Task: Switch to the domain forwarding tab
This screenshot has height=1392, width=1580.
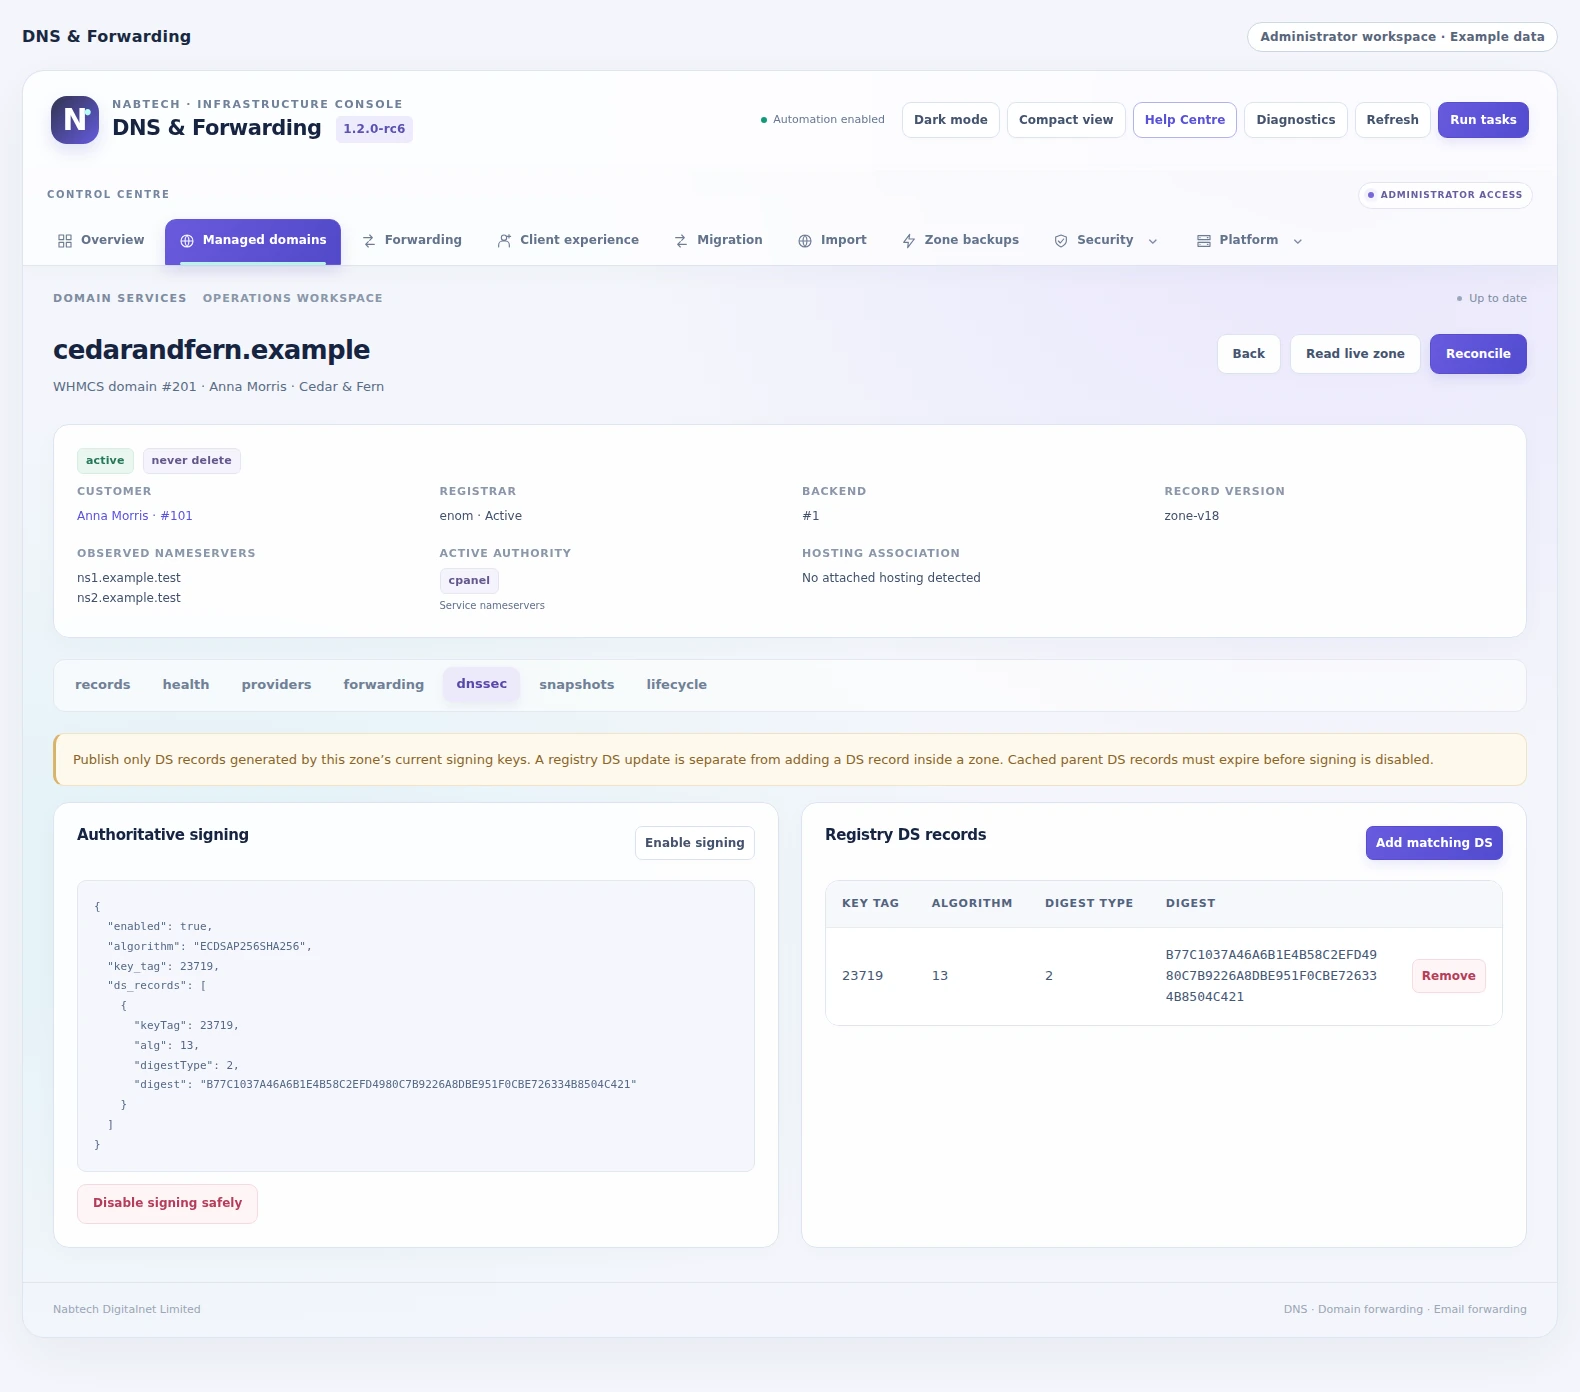Action: (384, 685)
